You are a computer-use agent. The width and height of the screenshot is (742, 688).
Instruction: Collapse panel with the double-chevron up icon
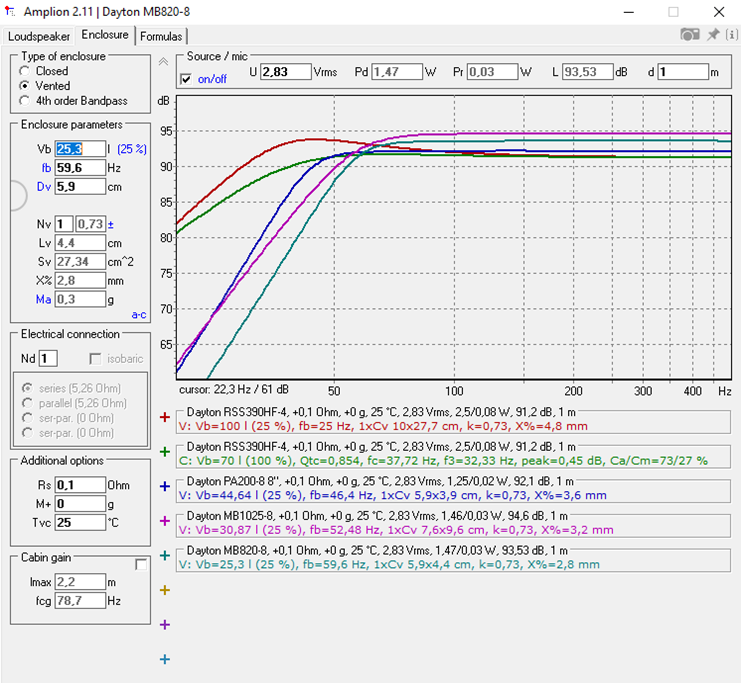pos(163,62)
